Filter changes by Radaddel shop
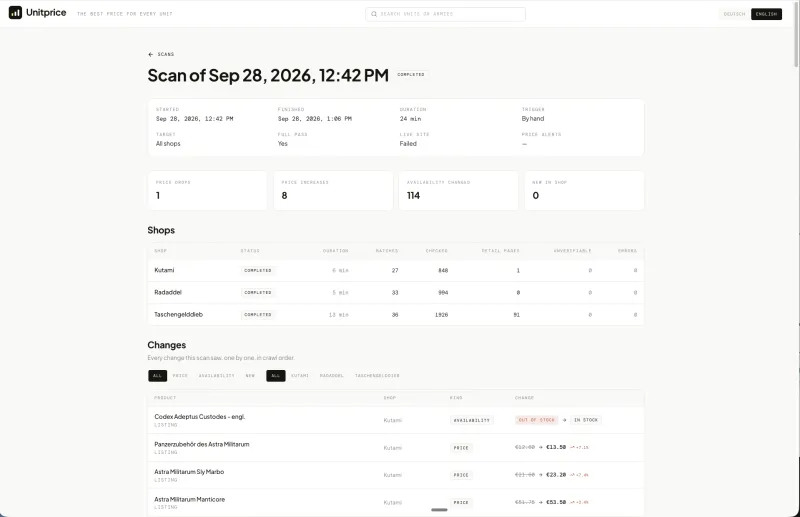Viewport: 800px width, 517px height. coord(332,376)
